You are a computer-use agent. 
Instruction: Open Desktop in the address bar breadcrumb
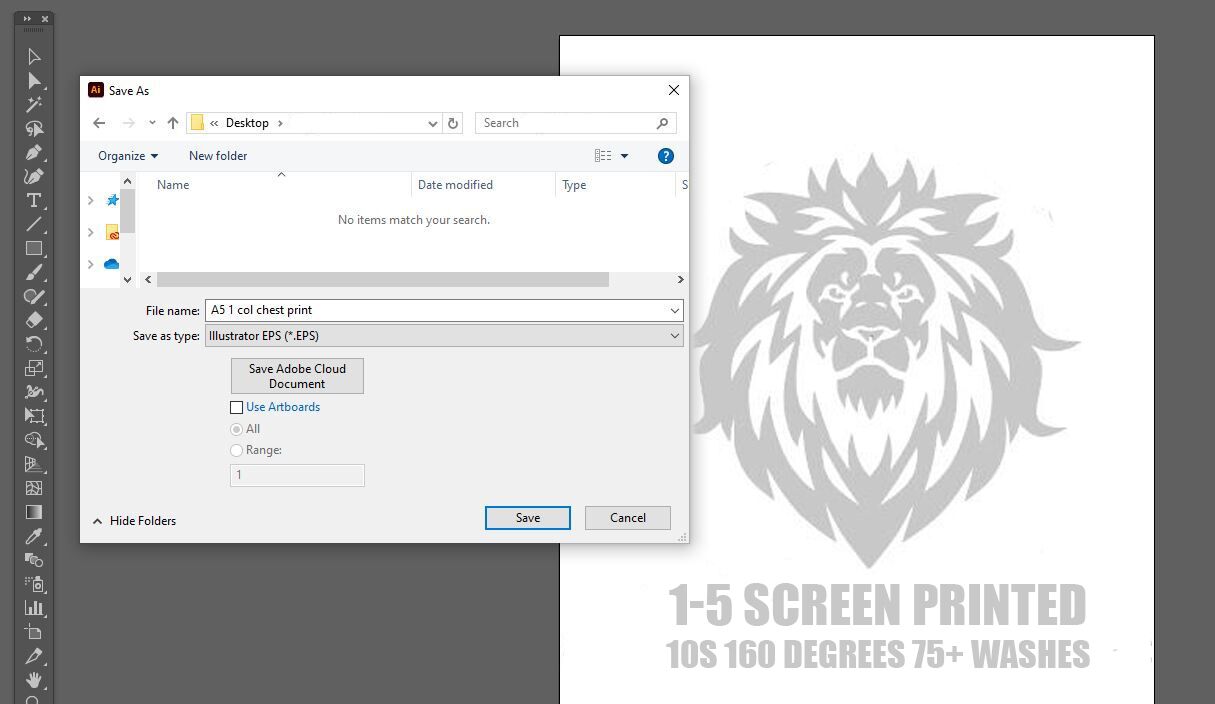tap(247, 122)
